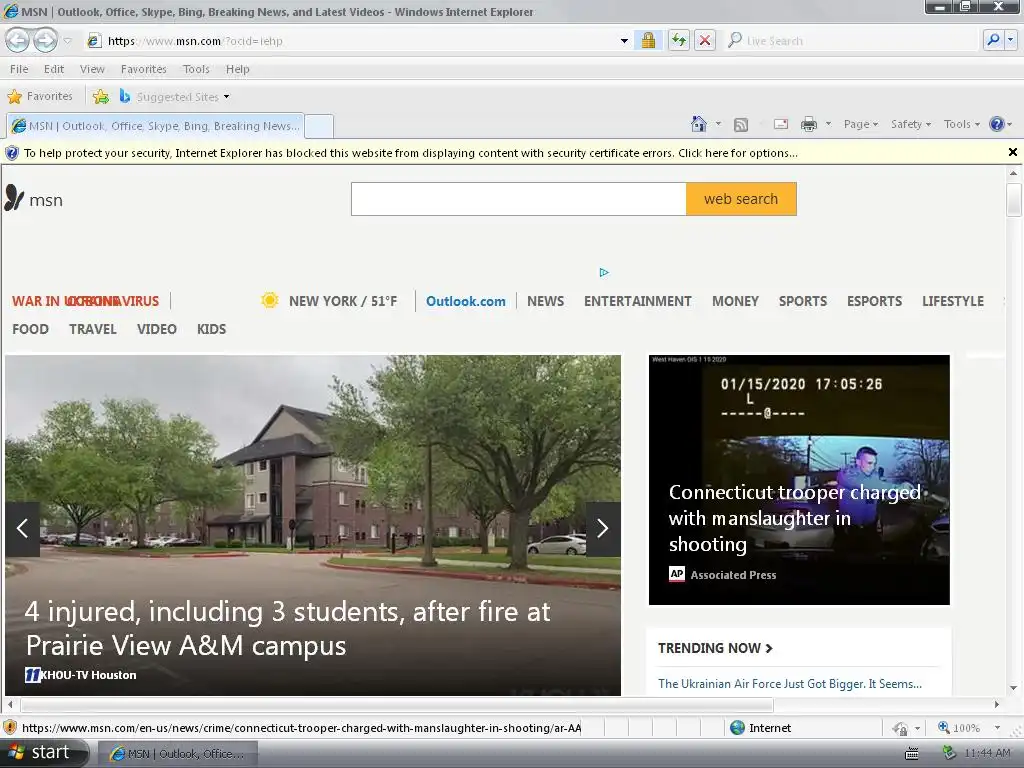Go to the ESPORTS section
Screen dimensions: 1024x768
coord(874,301)
